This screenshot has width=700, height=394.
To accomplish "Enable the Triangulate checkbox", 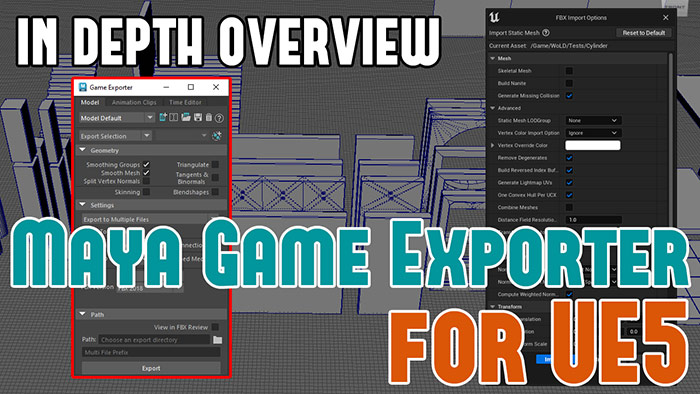I will click(215, 165).
